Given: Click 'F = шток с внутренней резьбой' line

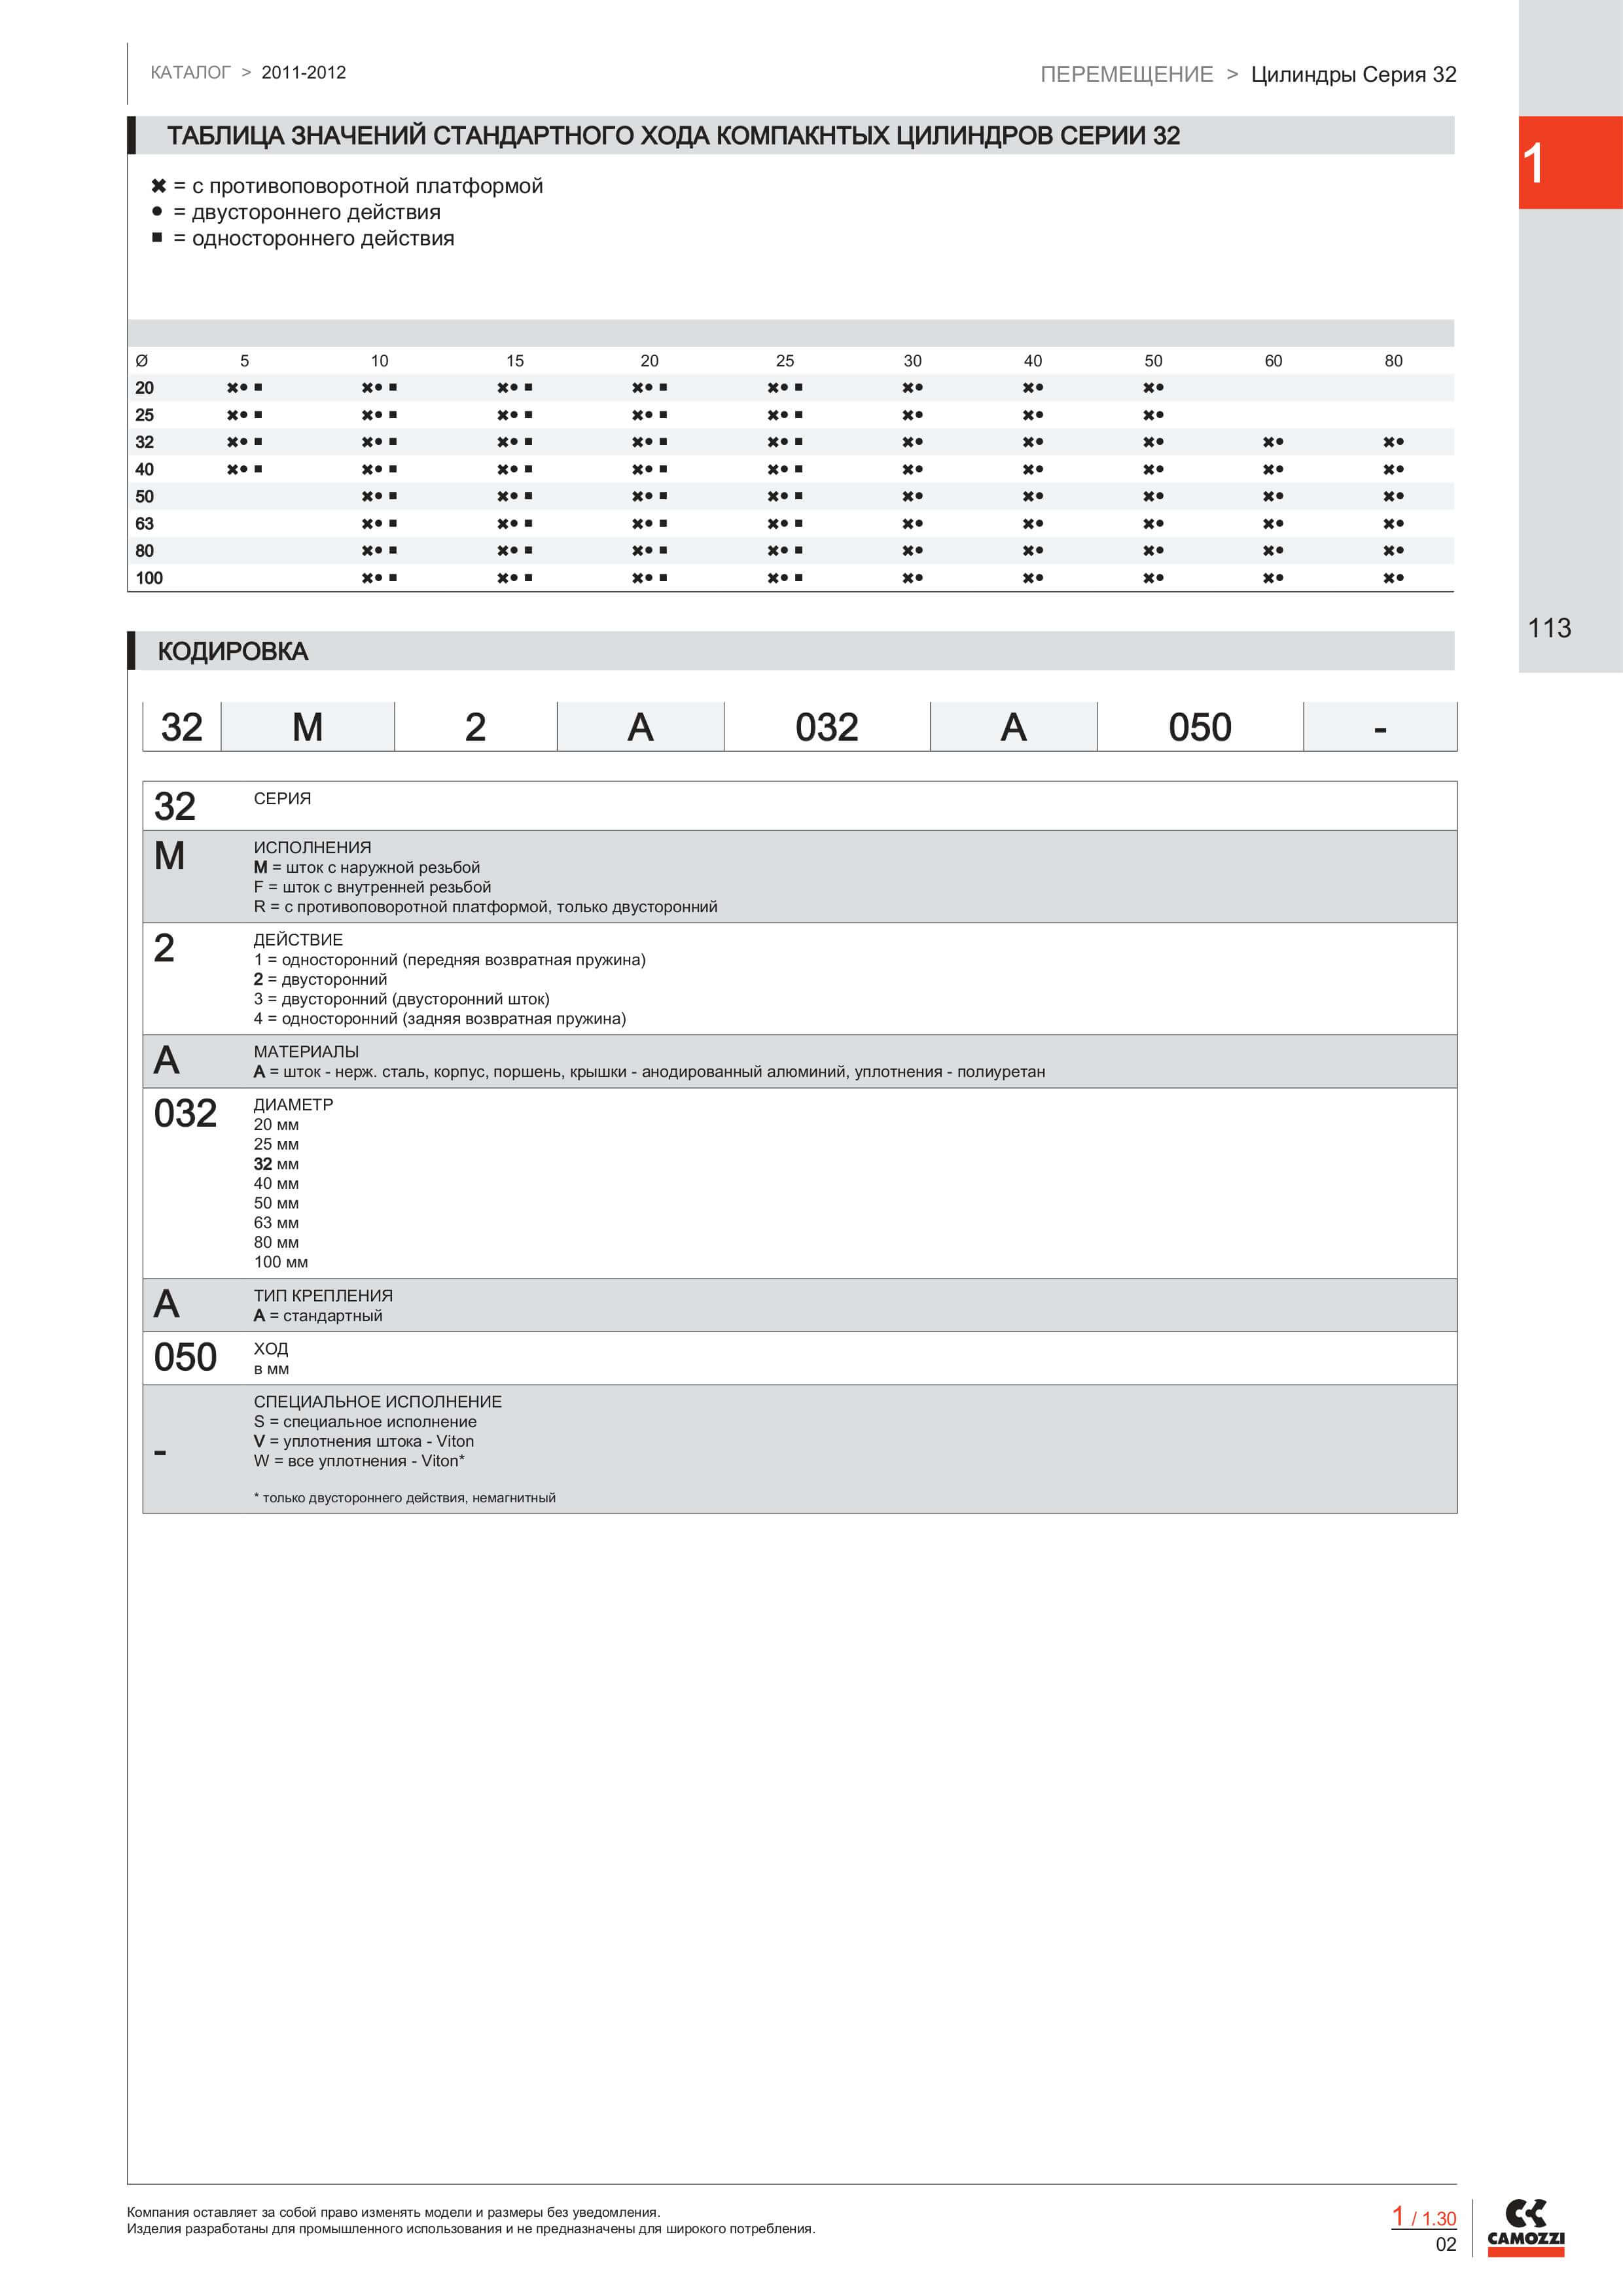Looking at the screenshot, I should click(372, 887).
